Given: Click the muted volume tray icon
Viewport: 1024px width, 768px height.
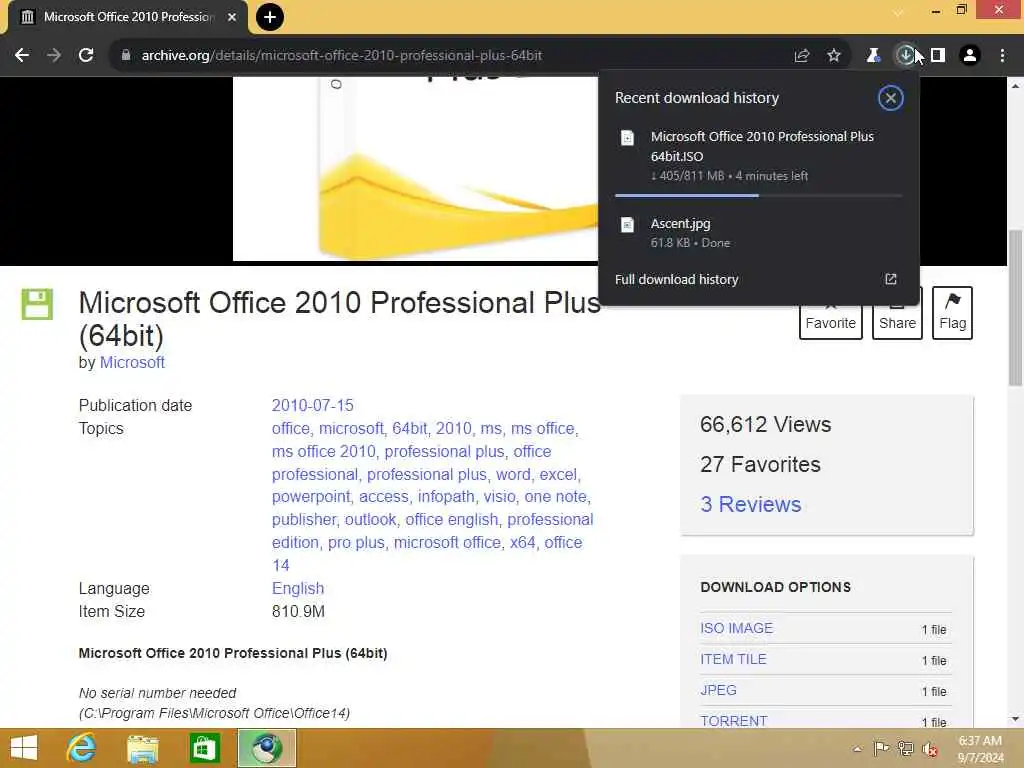Looking at the screenshot, I should (930, 749).
